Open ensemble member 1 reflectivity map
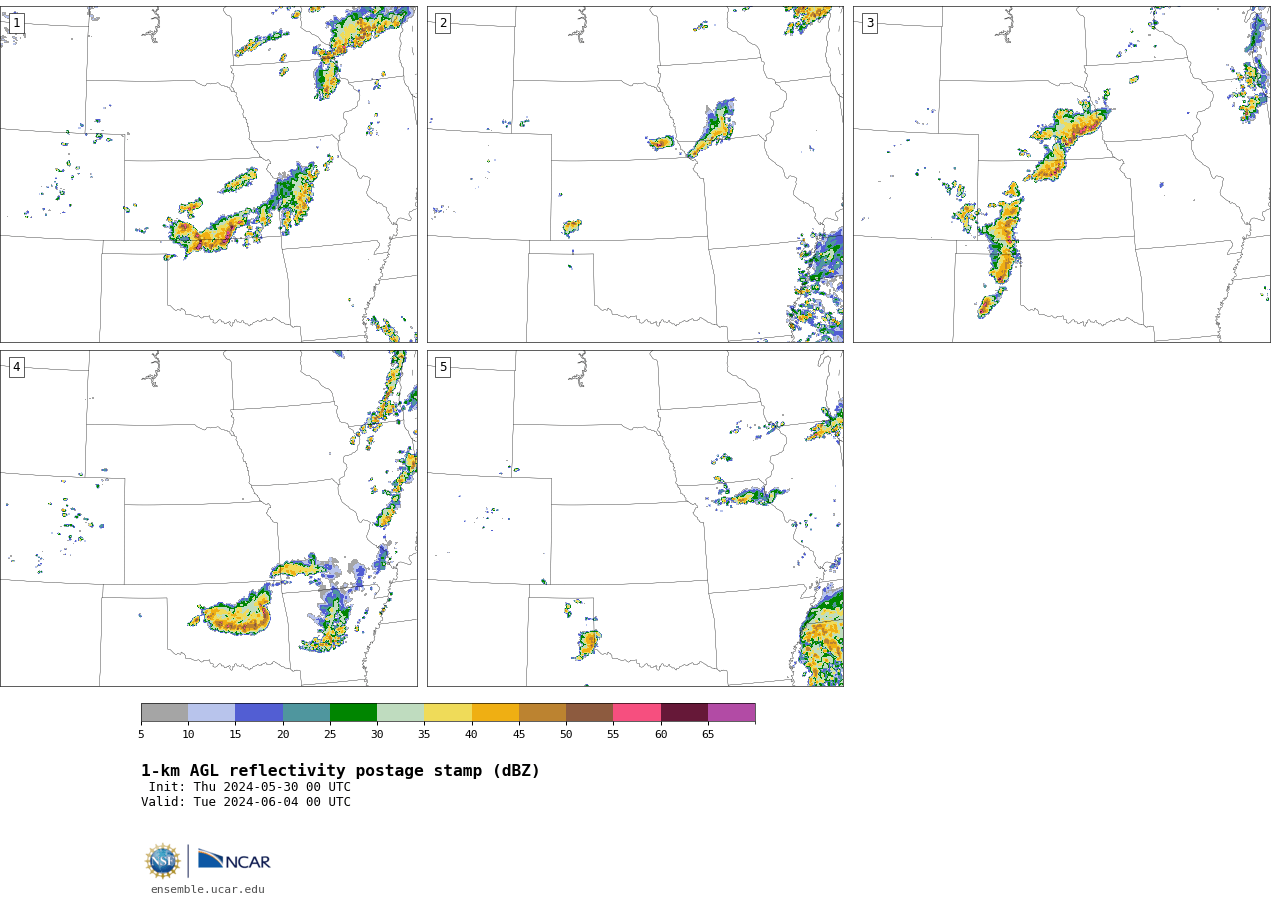 [x=209, y=174]
